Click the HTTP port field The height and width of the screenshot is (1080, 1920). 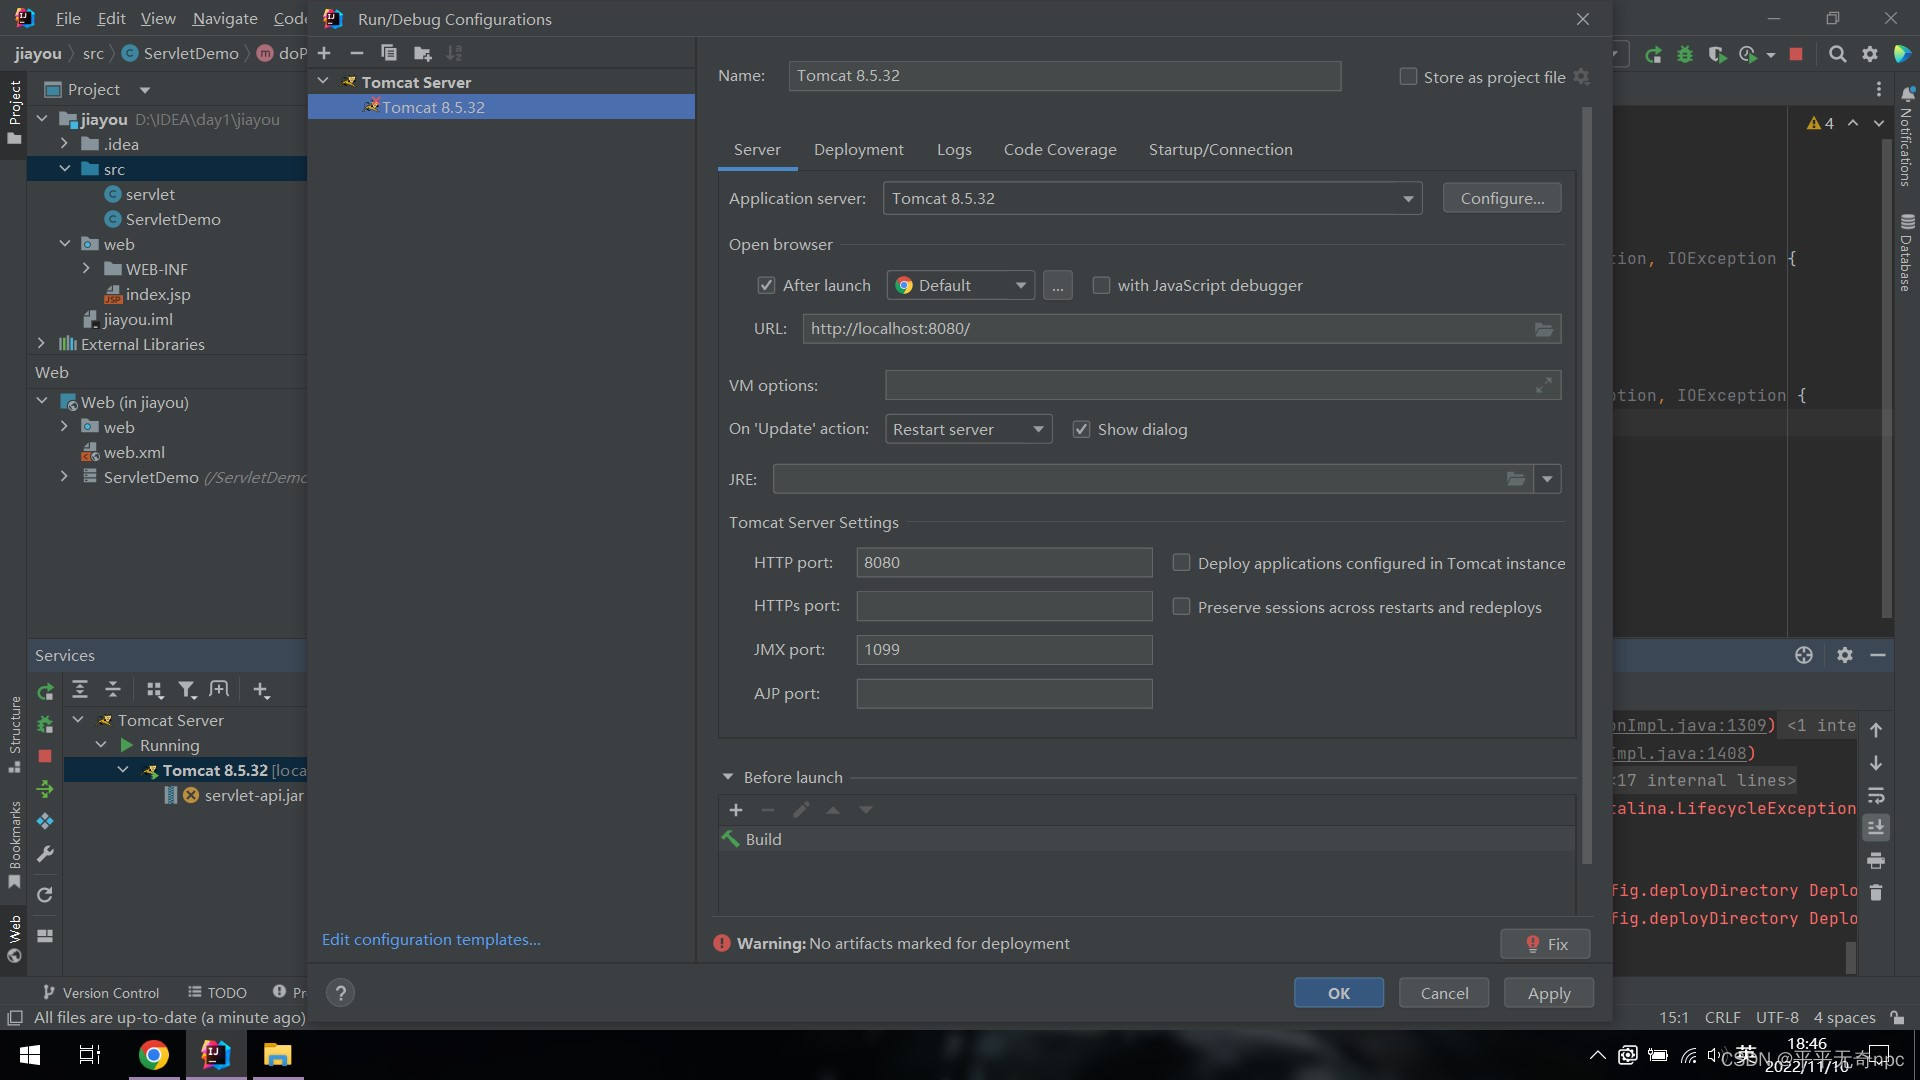coord(1004,563)
